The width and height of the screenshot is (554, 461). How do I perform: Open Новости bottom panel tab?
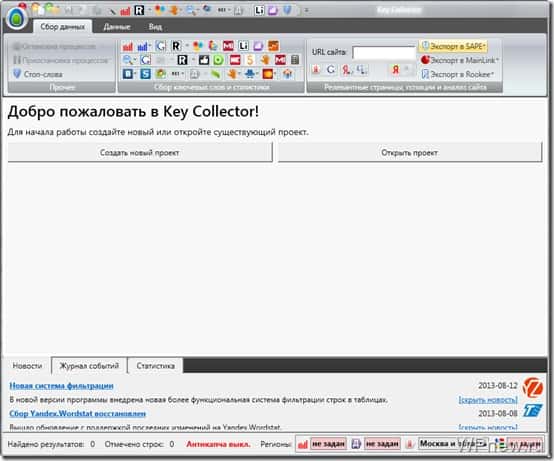click(x=27, y=366)
